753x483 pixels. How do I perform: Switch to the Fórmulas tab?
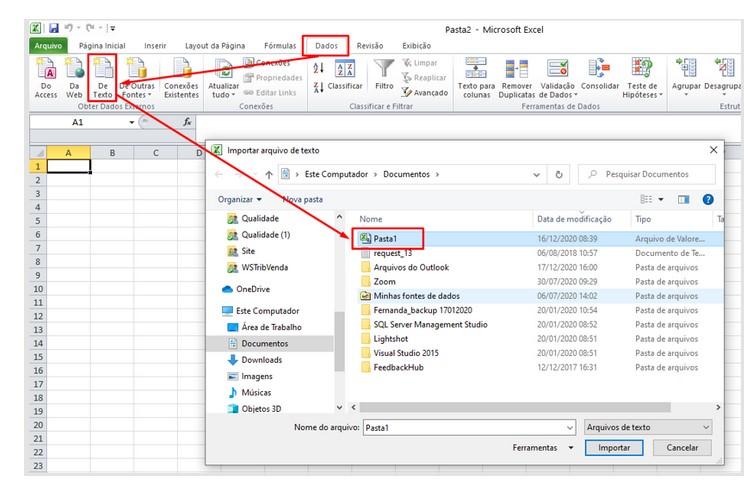click(280, 46)
